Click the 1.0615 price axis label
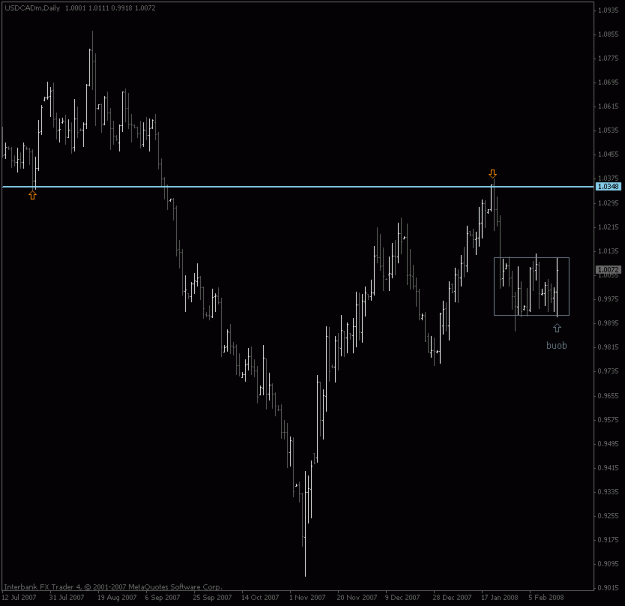This screenshot has width=625, height=606. tap(608, 106)
